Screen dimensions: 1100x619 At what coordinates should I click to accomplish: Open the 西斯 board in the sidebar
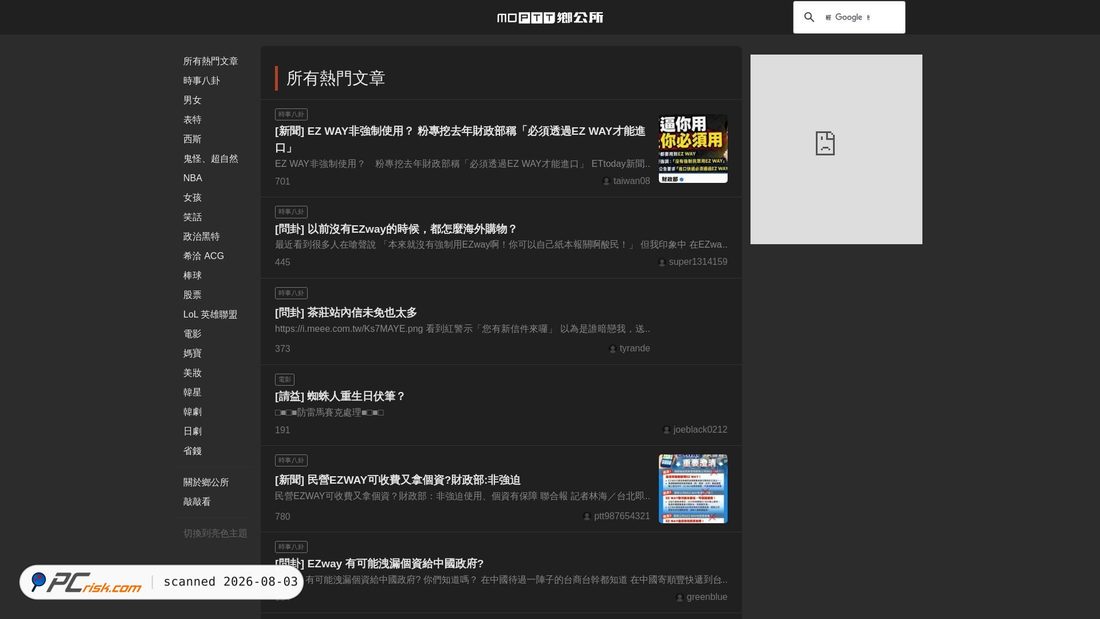point(192,139)
